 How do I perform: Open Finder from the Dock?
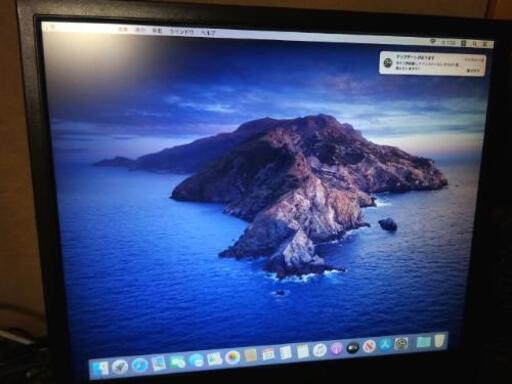pyautogui.click(x=101, y=369)
